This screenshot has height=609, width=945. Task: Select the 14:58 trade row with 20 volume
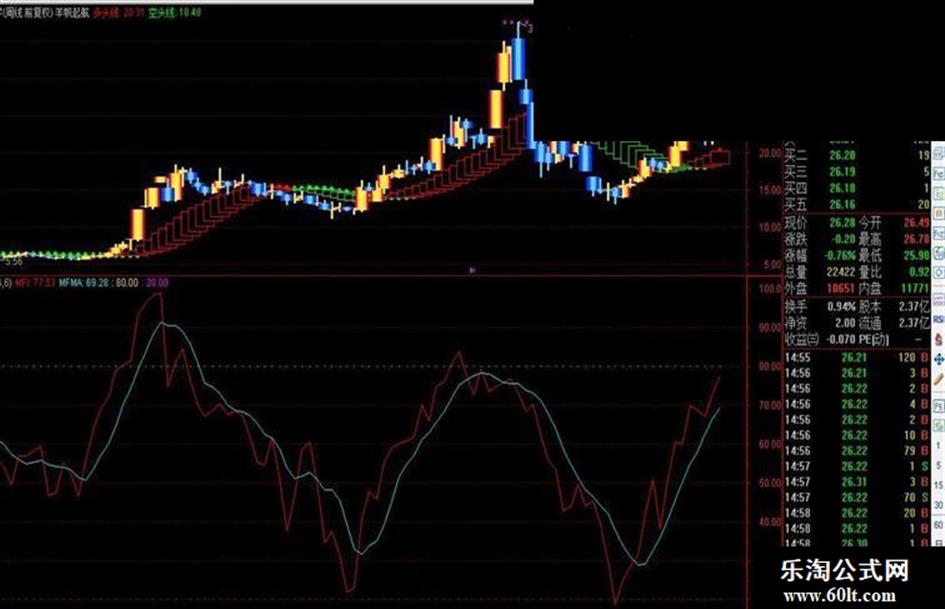point(857,513)
